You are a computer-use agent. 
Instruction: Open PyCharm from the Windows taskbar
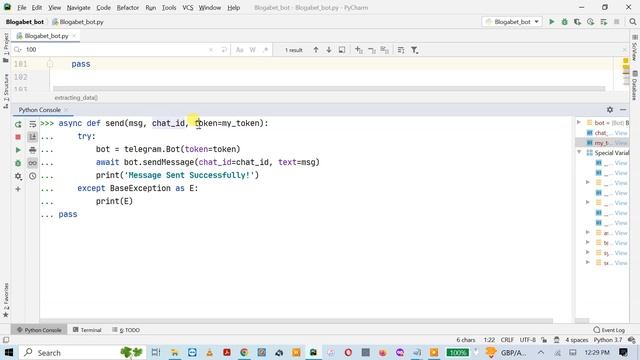pyautogui.click(x=313, y=352)
